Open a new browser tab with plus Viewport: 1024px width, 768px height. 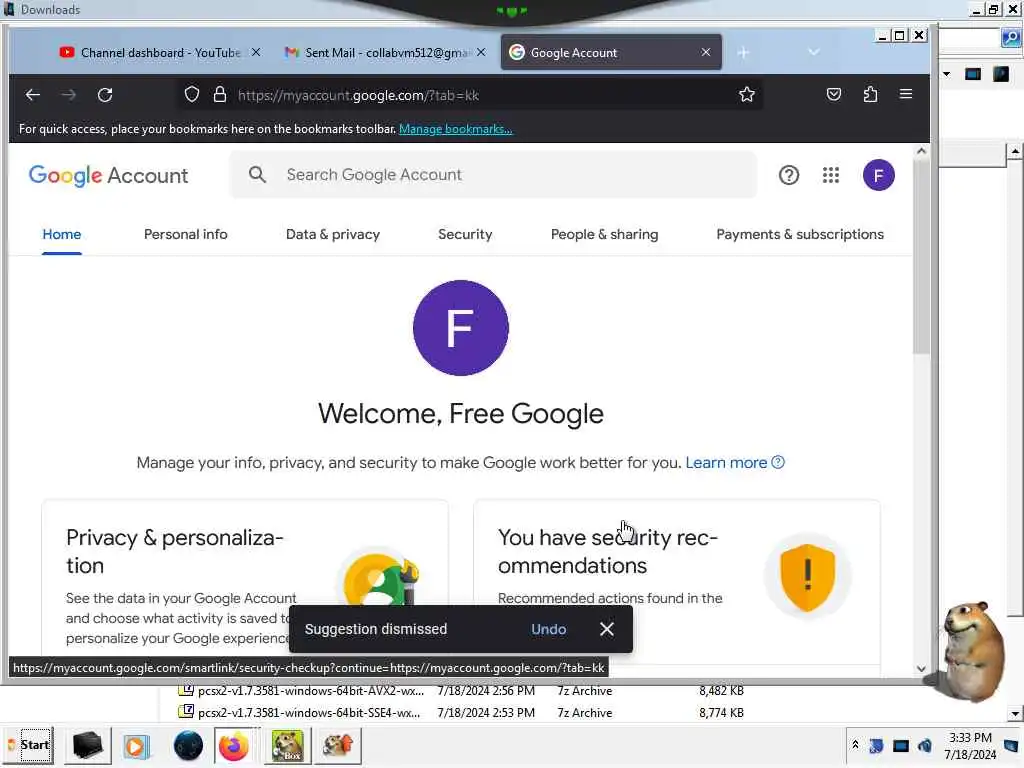743,52
